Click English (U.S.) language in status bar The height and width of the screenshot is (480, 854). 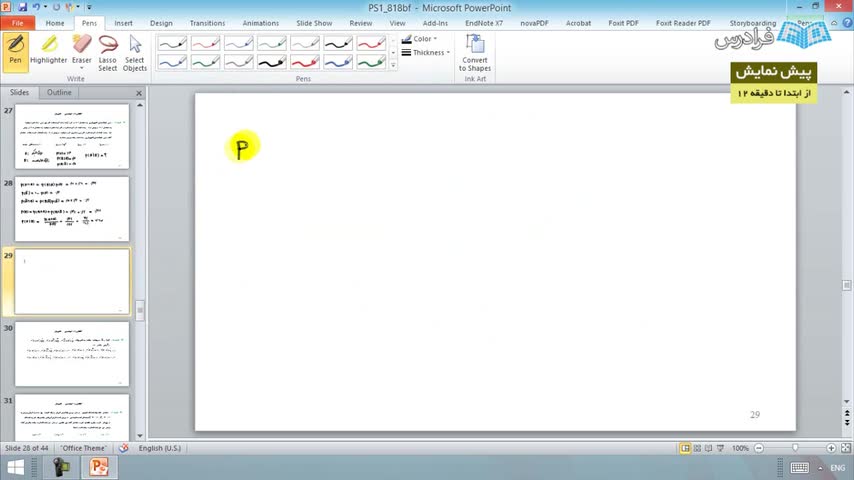click(160, 448)
